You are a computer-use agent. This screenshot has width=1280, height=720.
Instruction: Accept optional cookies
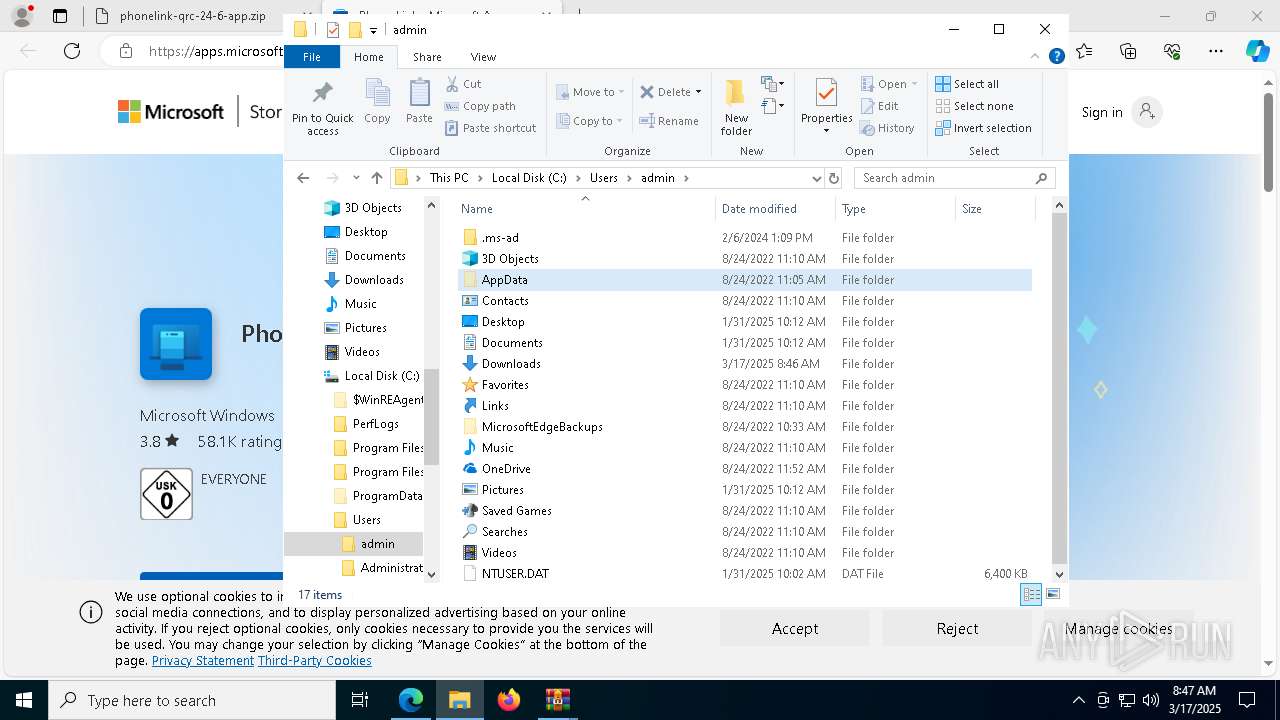point(795,629)
